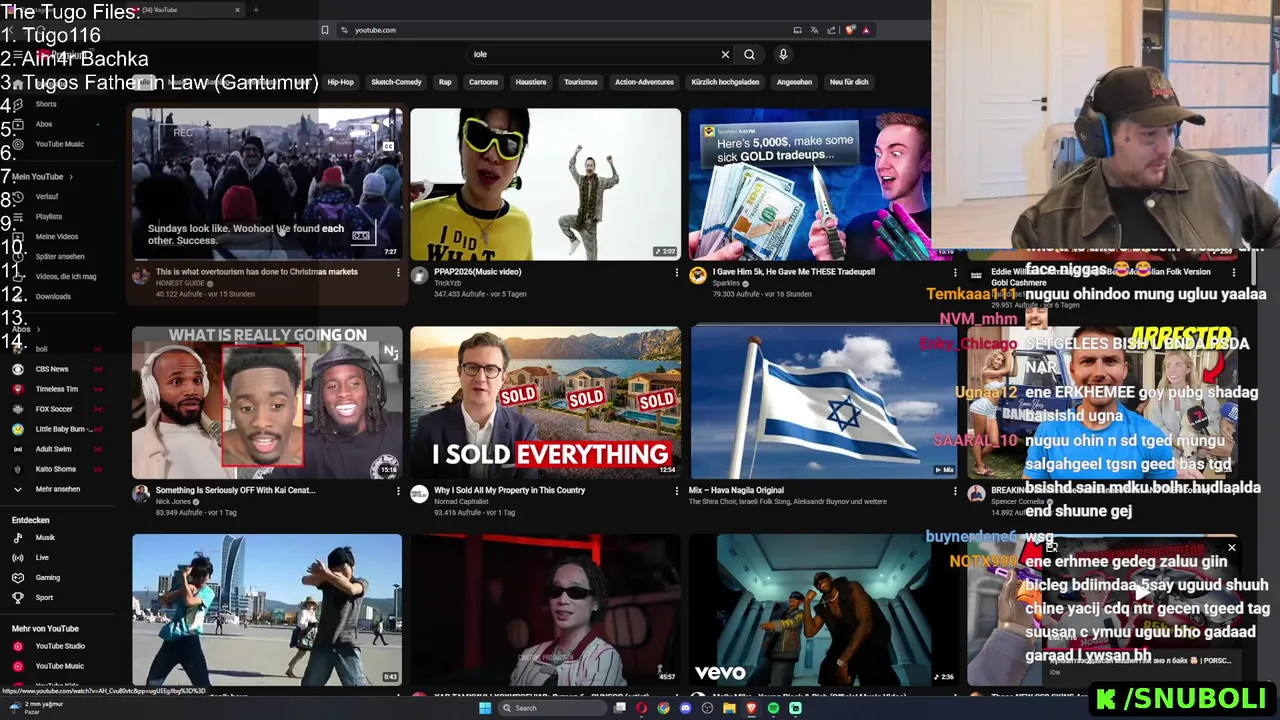Open YouTube Studio from the sidebar
Screen dimensions: 1280x720
pyautogui.click(x=60, y=646)
